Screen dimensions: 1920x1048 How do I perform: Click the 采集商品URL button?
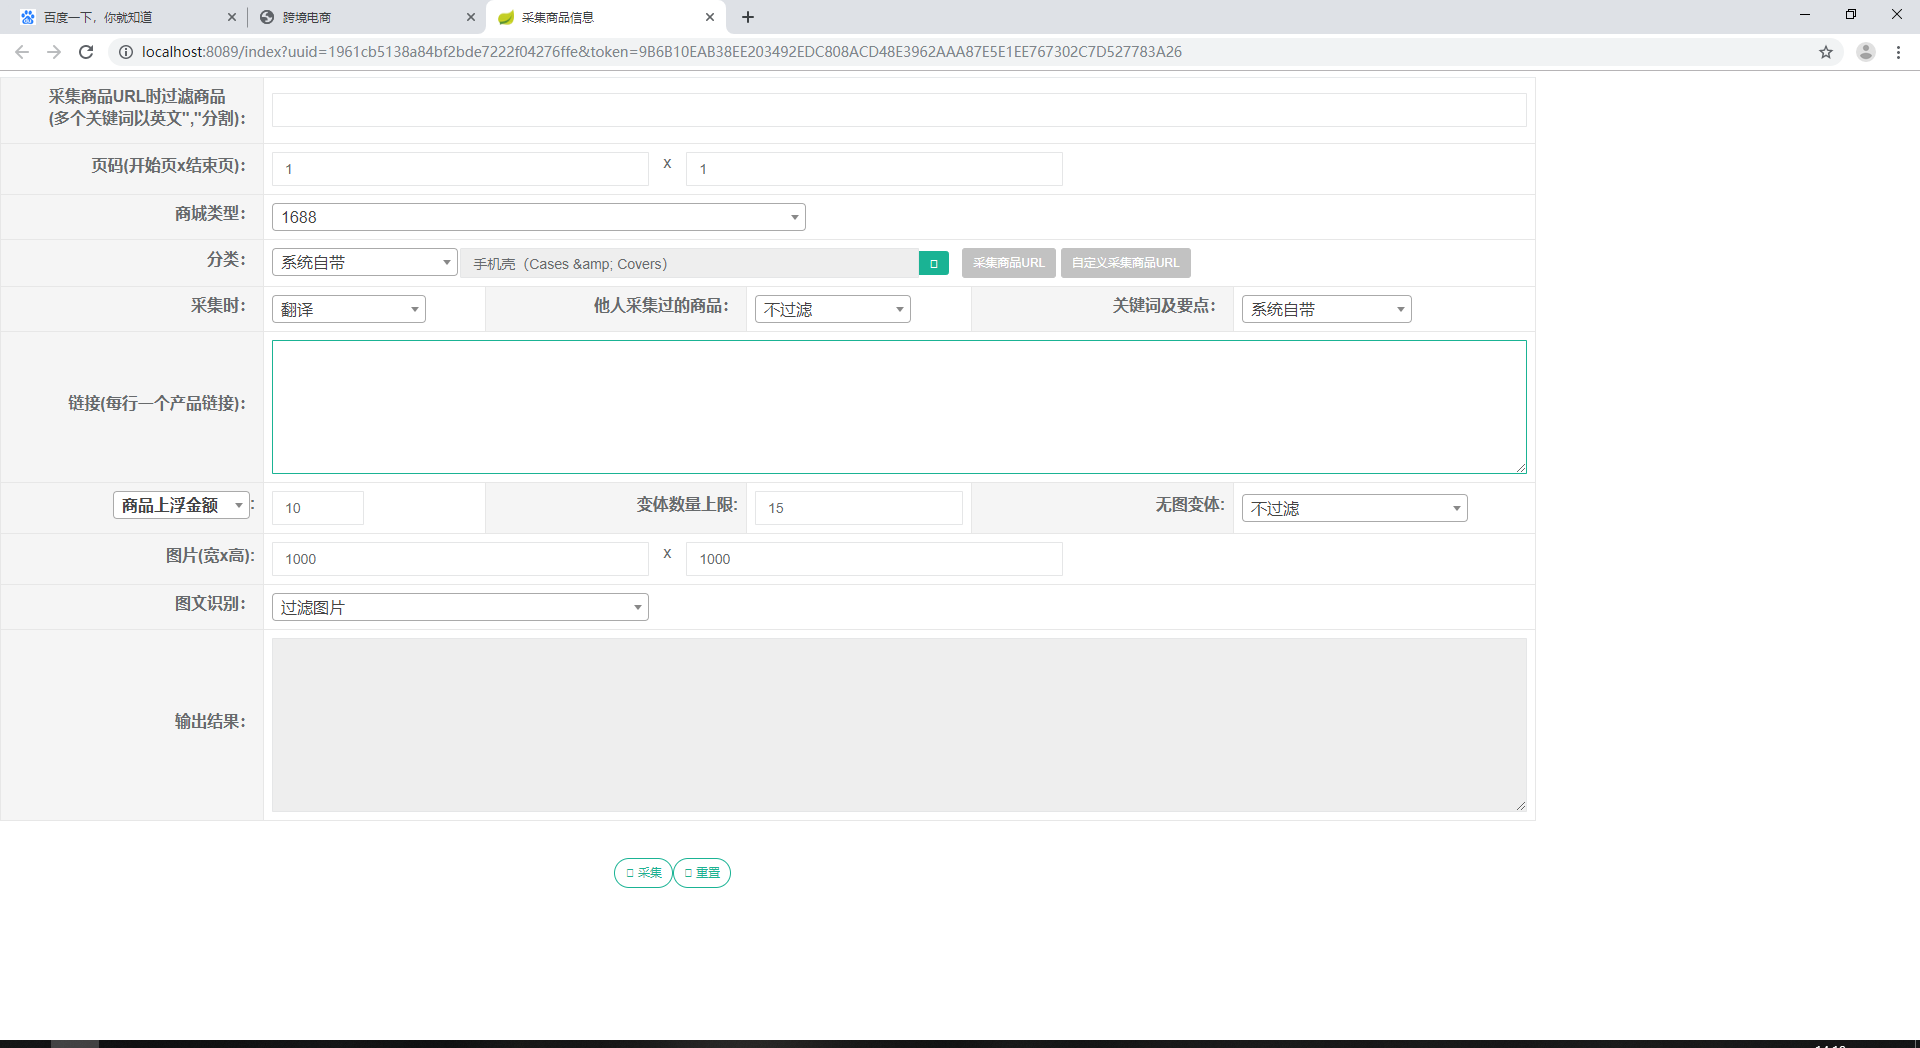point(1008,263)
